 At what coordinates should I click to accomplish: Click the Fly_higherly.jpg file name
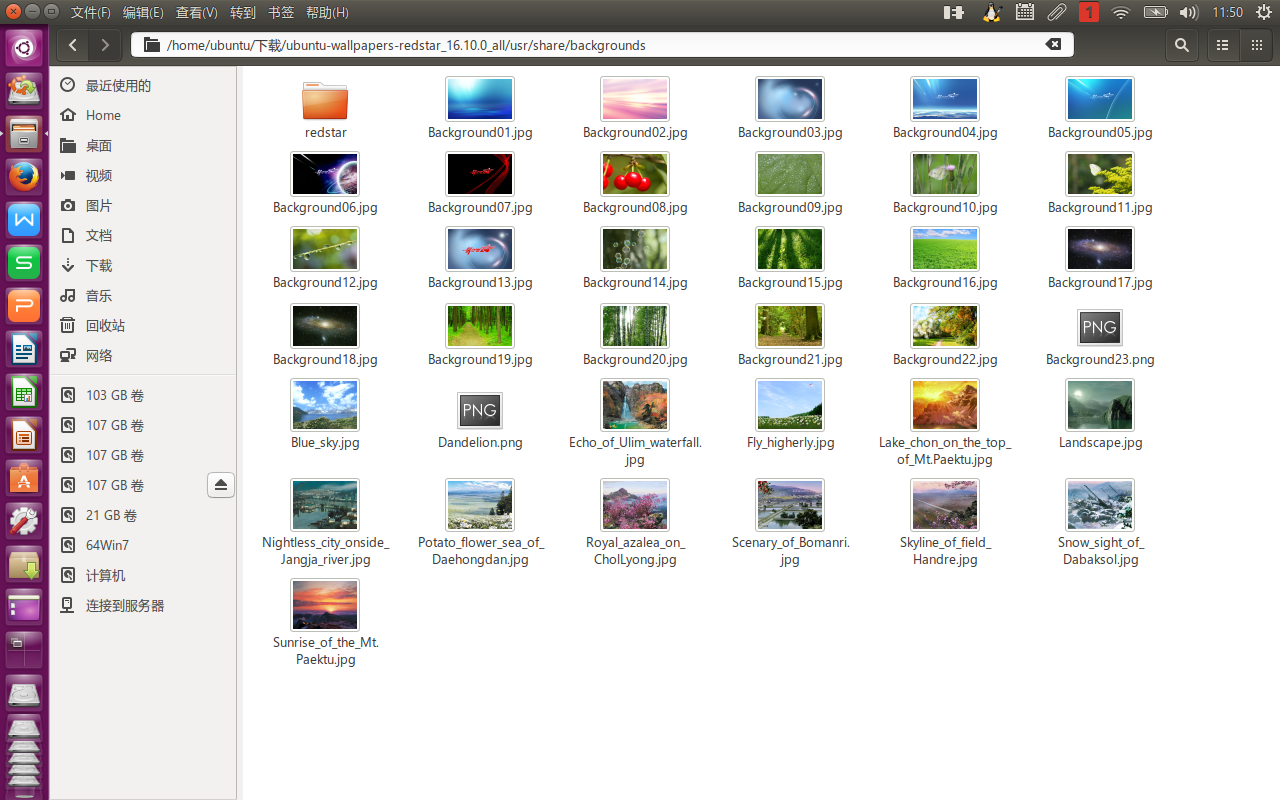pyautogui.click(x=790, y=443)
